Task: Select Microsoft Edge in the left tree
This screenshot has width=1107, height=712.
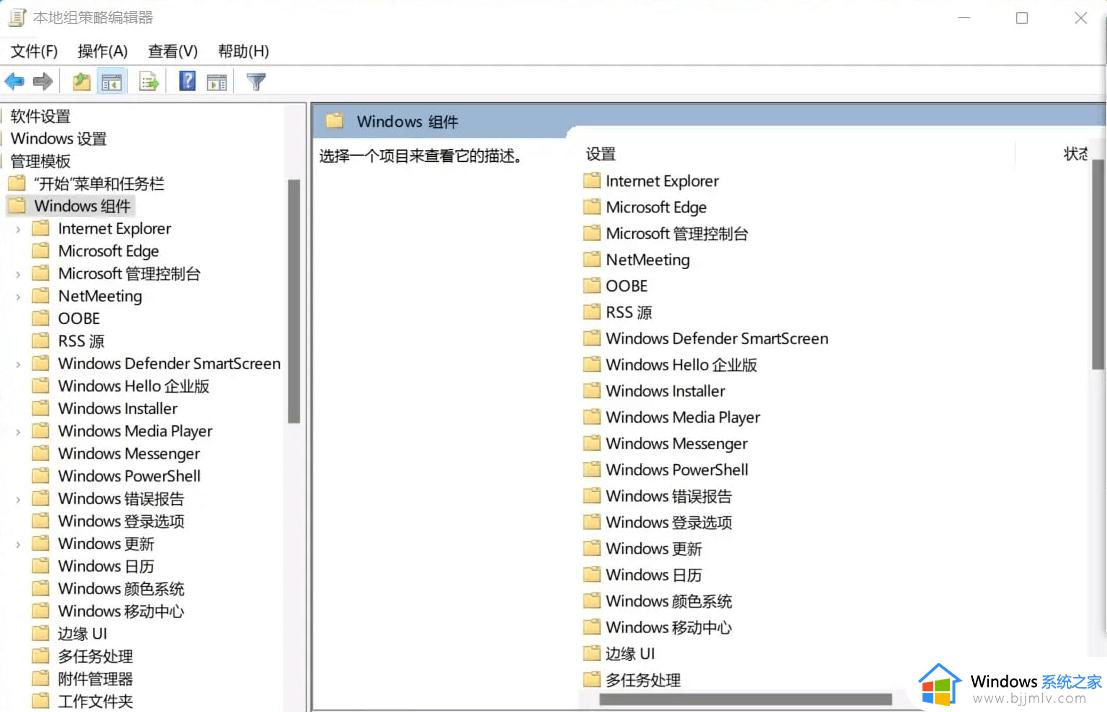Action: click(x=109, y=251)
